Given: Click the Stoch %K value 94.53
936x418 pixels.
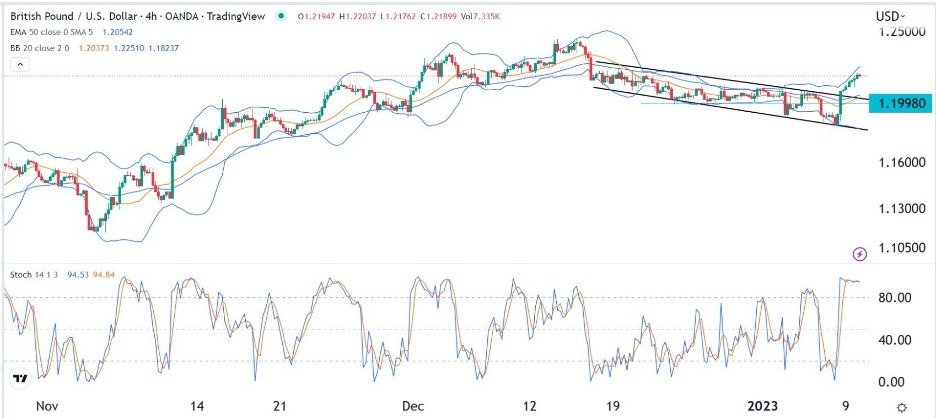Looking at the screenshot, I should (79, 275).
